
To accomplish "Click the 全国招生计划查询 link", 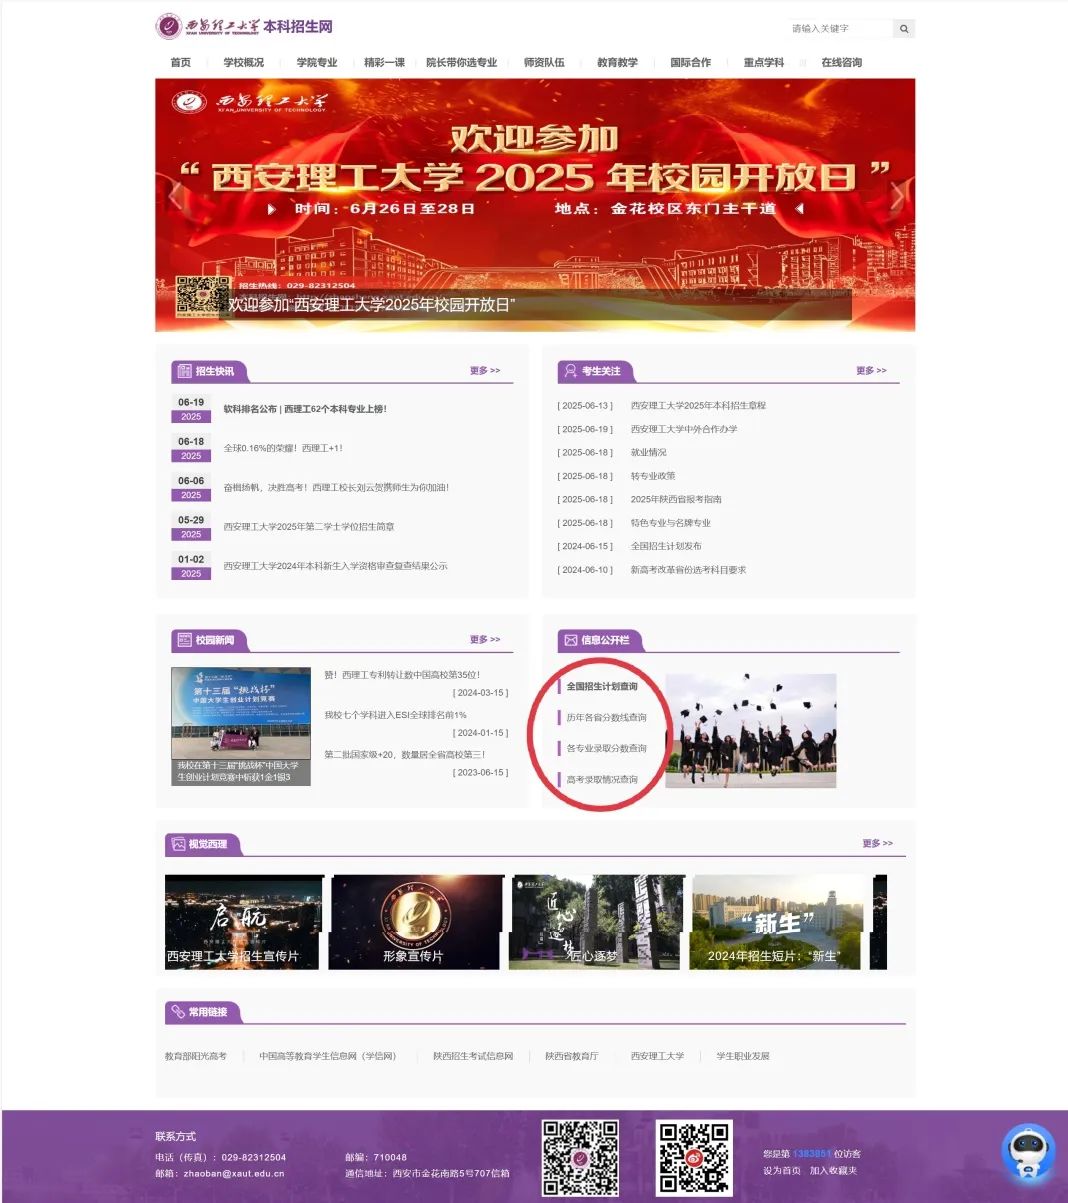I will (602, 687).
